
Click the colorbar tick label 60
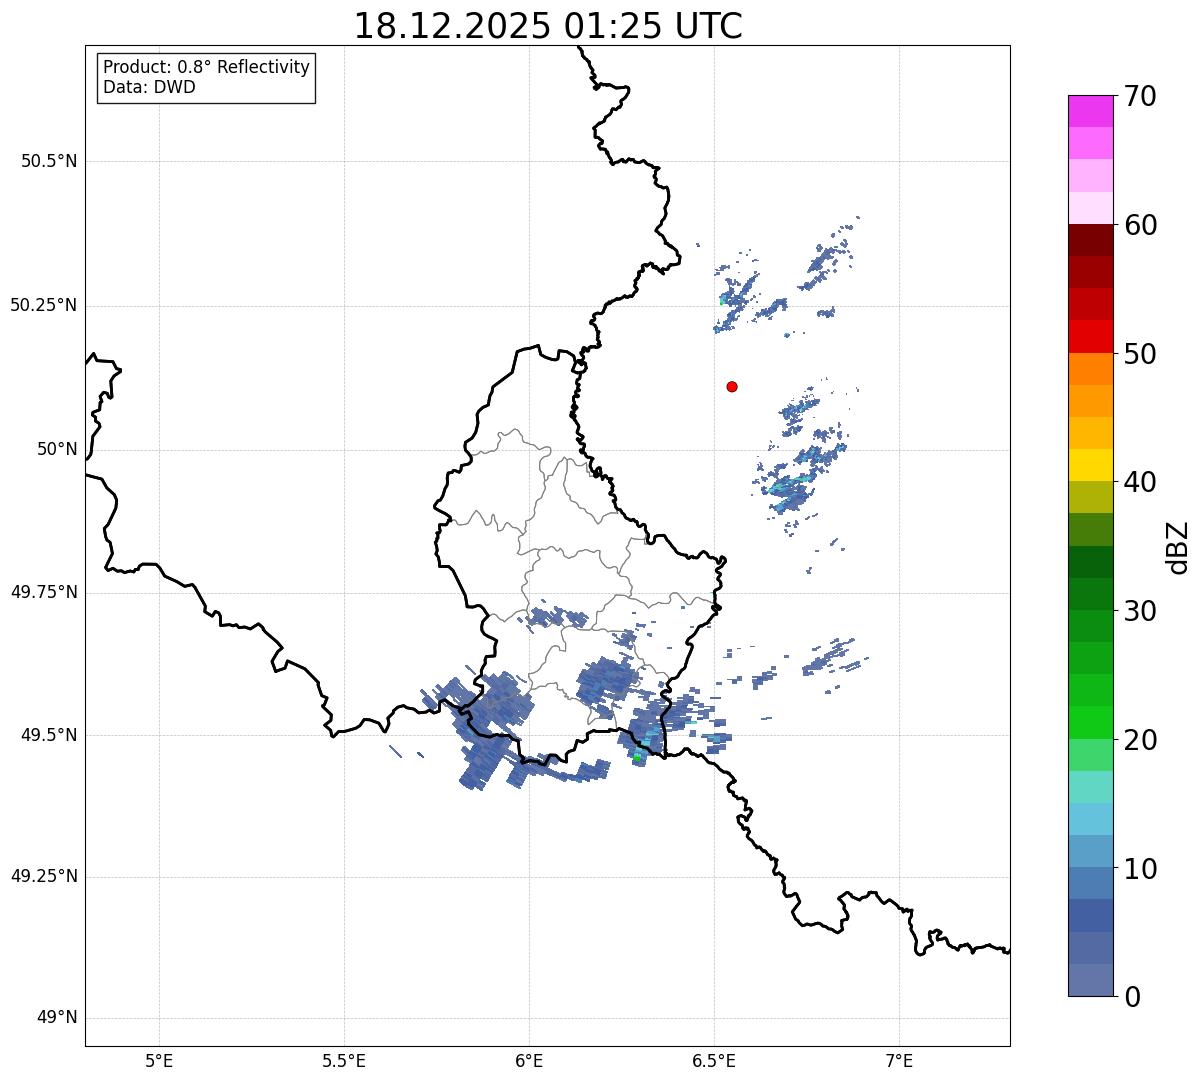pyautogui.click(x=1140, y=225)
